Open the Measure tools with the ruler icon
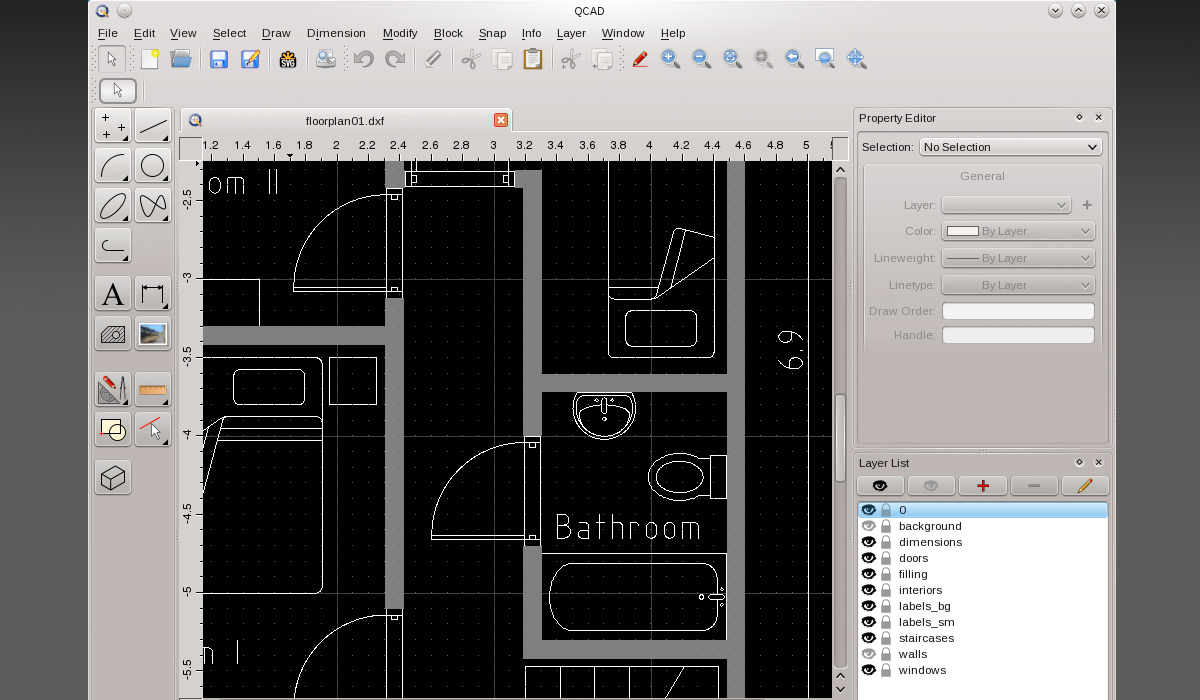 point(152,389)
